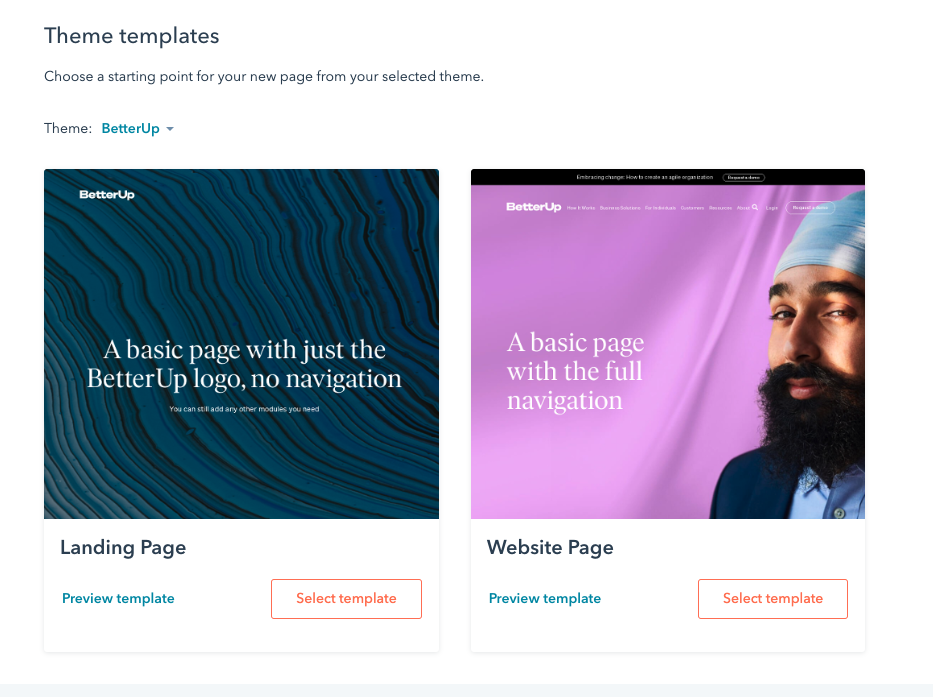Click 'For Individuals' in preview navigation
The width and height of the screenshot is (933, 697).
coord(660,208)
